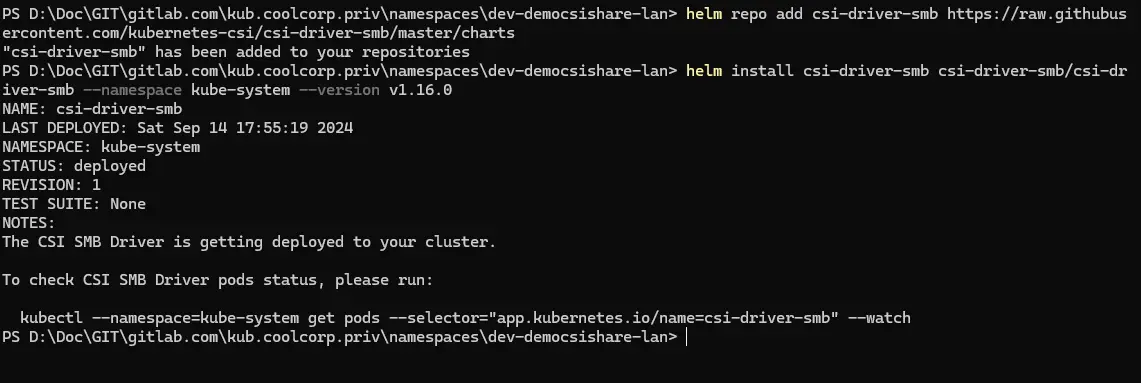
Task: Click the kubectl get pods command text
Action: pyautogui.click(x=465, y=317)
